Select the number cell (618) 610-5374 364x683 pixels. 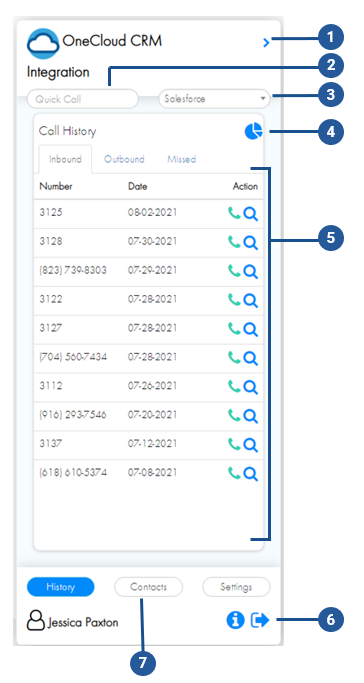click(73, 472)
